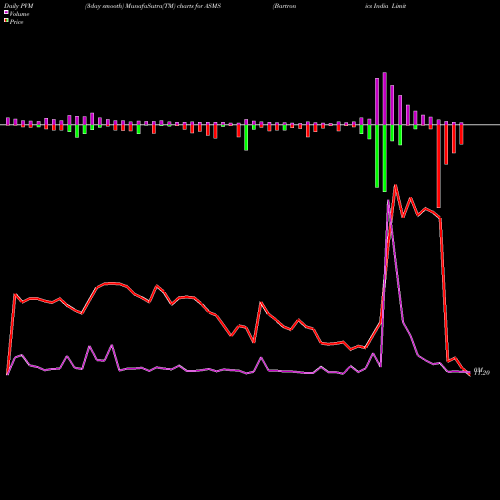Screen dimensions: 500x500
Task: Click the 'Volume' legend label
Action: [x=19, y=14]
